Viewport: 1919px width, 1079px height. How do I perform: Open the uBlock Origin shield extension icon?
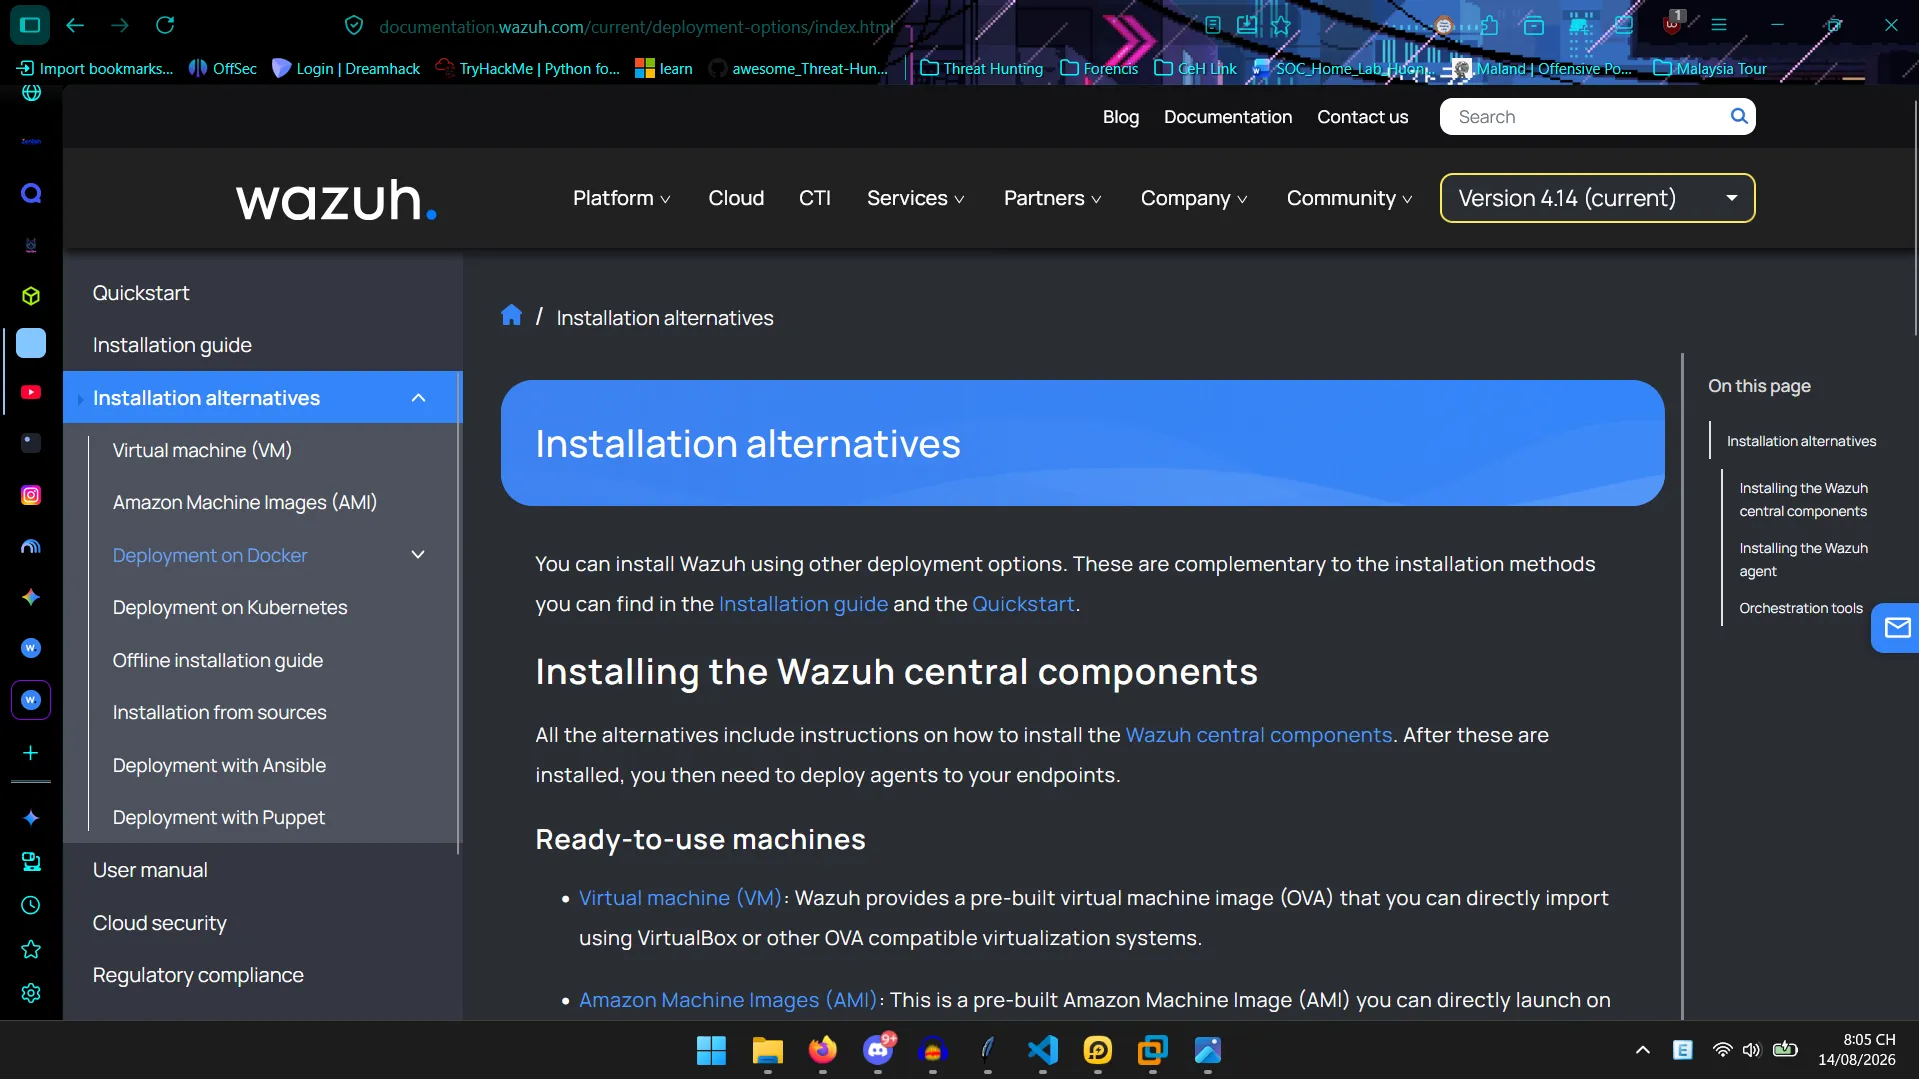1672,24
